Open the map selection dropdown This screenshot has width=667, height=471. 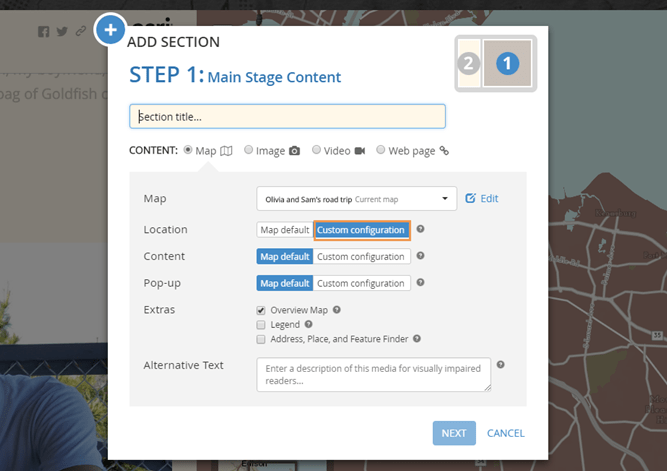pos(356,199)
